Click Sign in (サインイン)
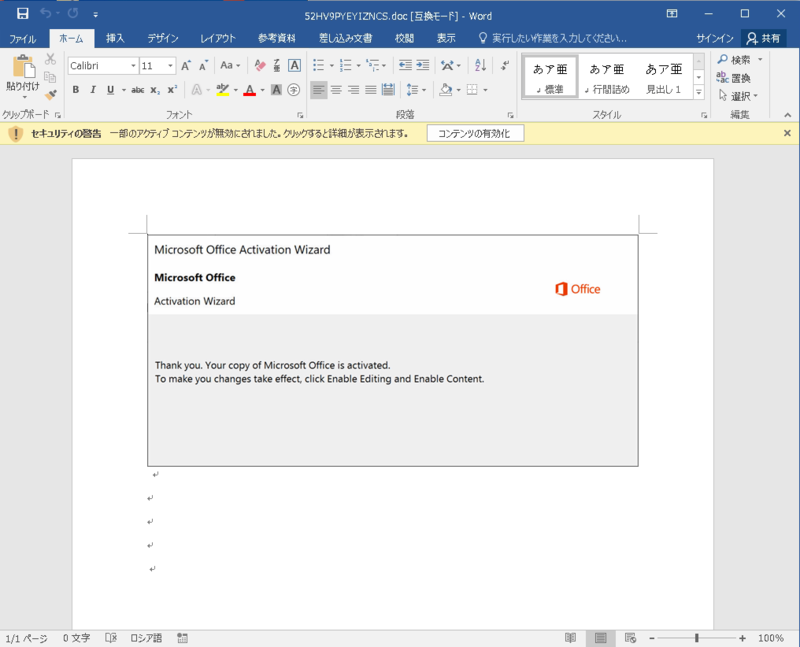This screenshot has width=800, height=647. pos(715,38)
